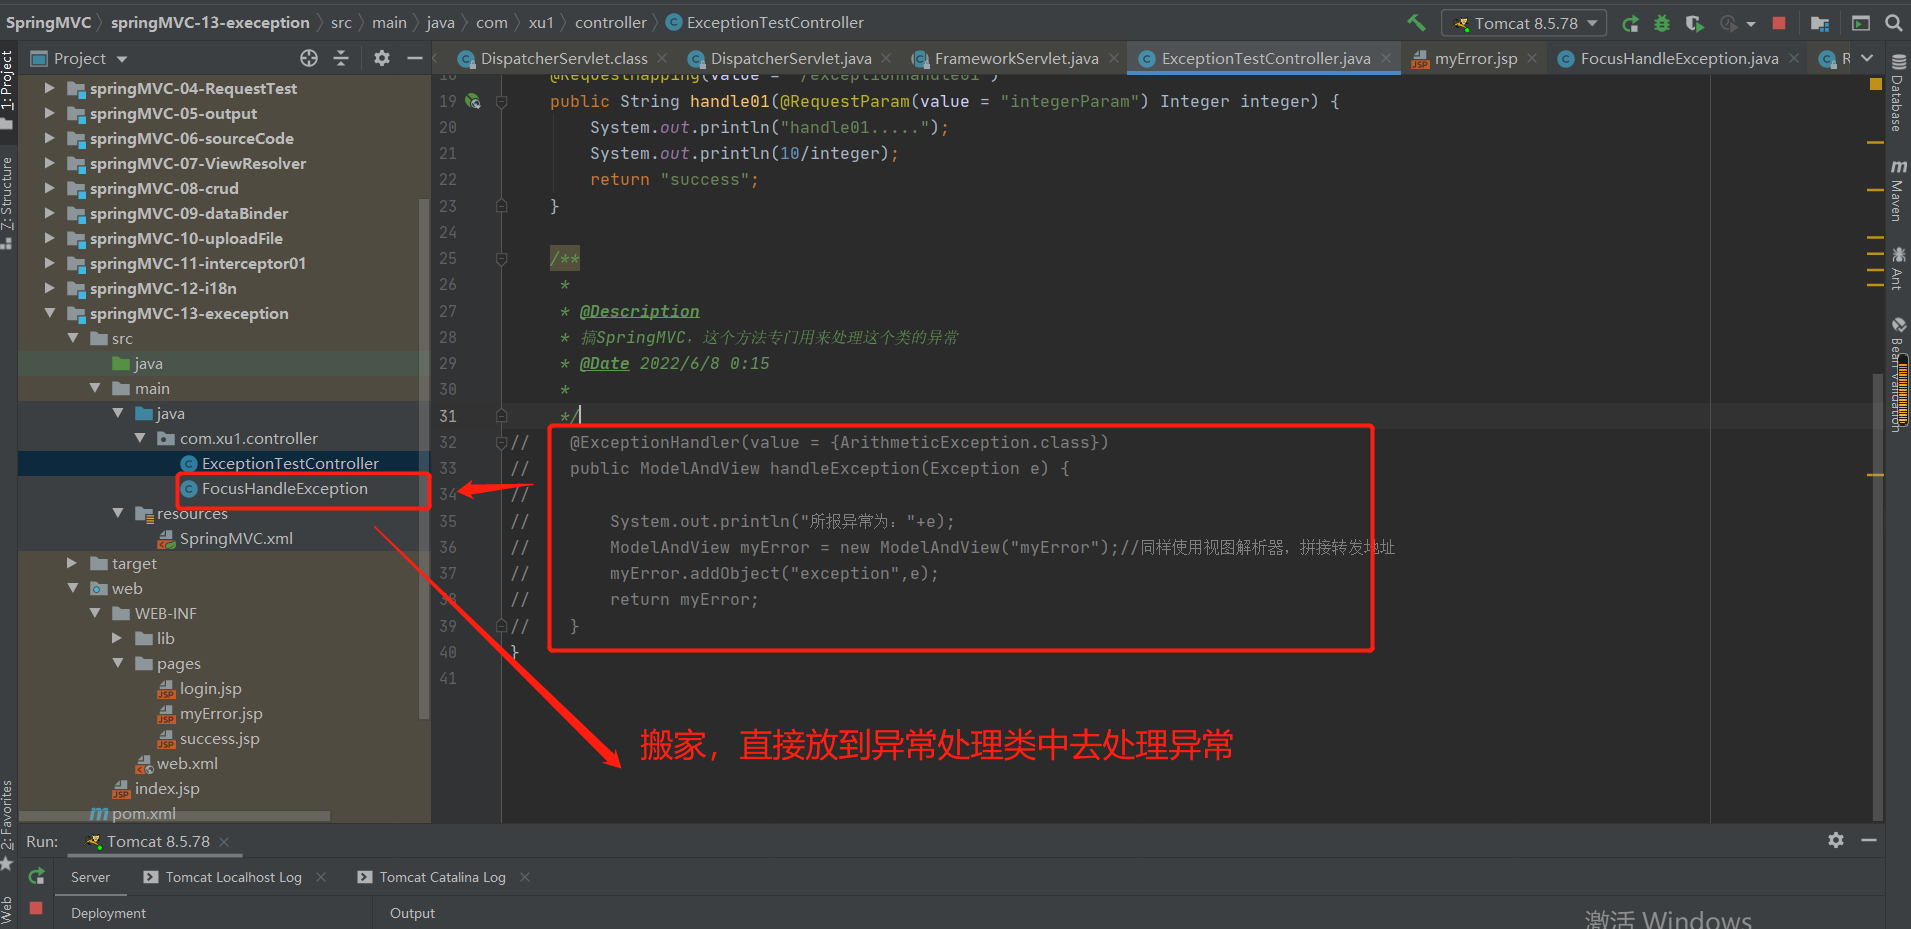Open the Ant tool window

(x=1896, y=268)
